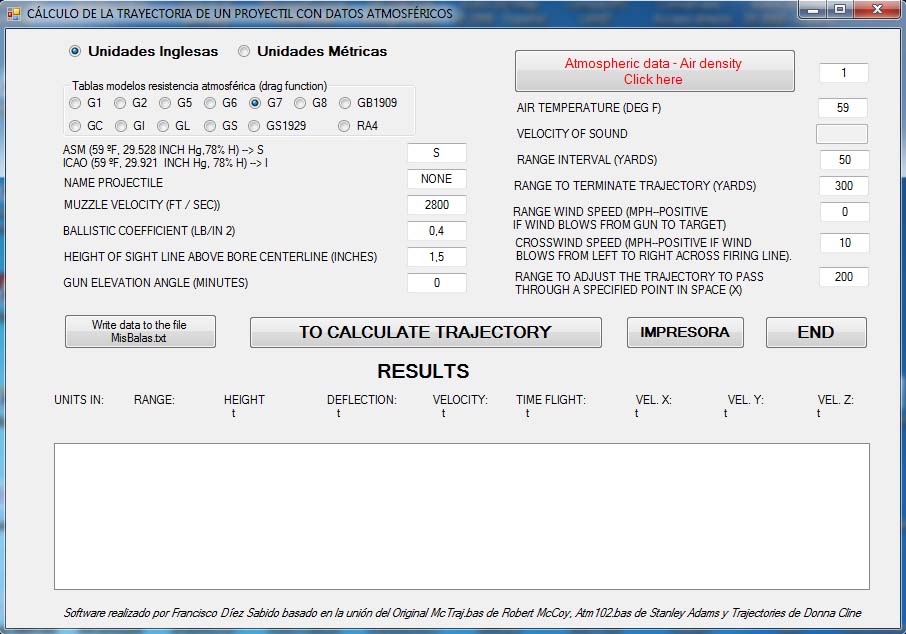Viewport: 906px width, 634px height.
Task: Focus the Ballistic Coefficient field
Action: click(x=436, y=231)
